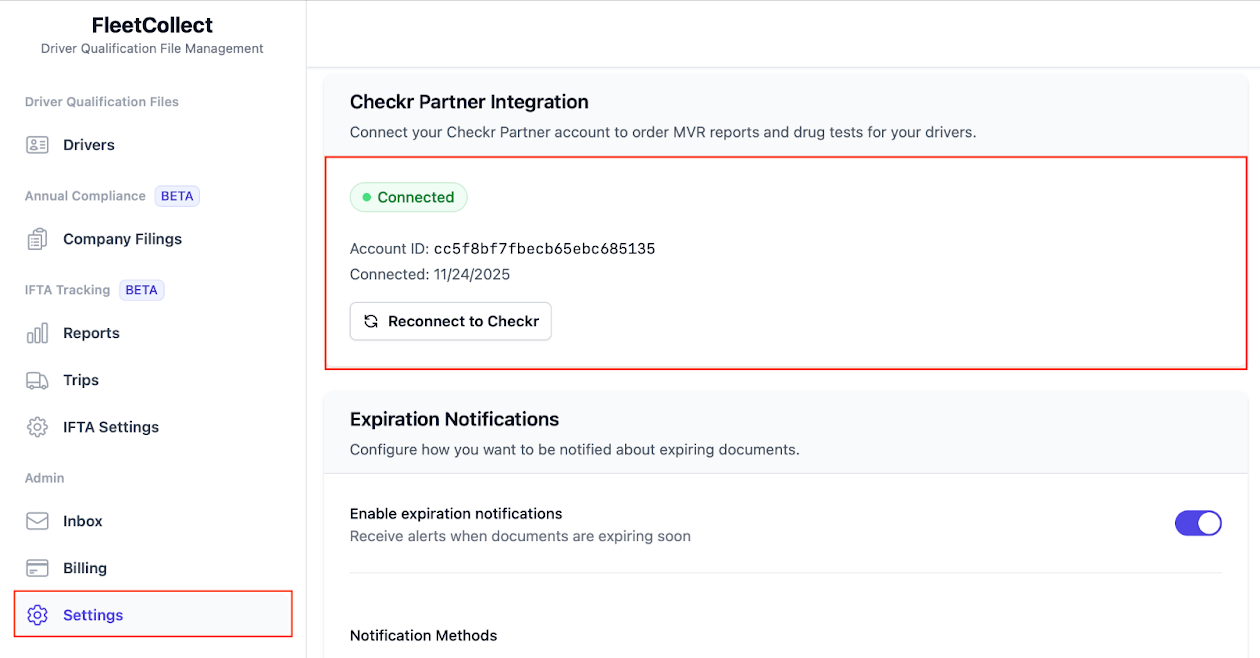Click the IFTA Settings gear icon
Screen dimensions: 1260x658
[37, 427]
